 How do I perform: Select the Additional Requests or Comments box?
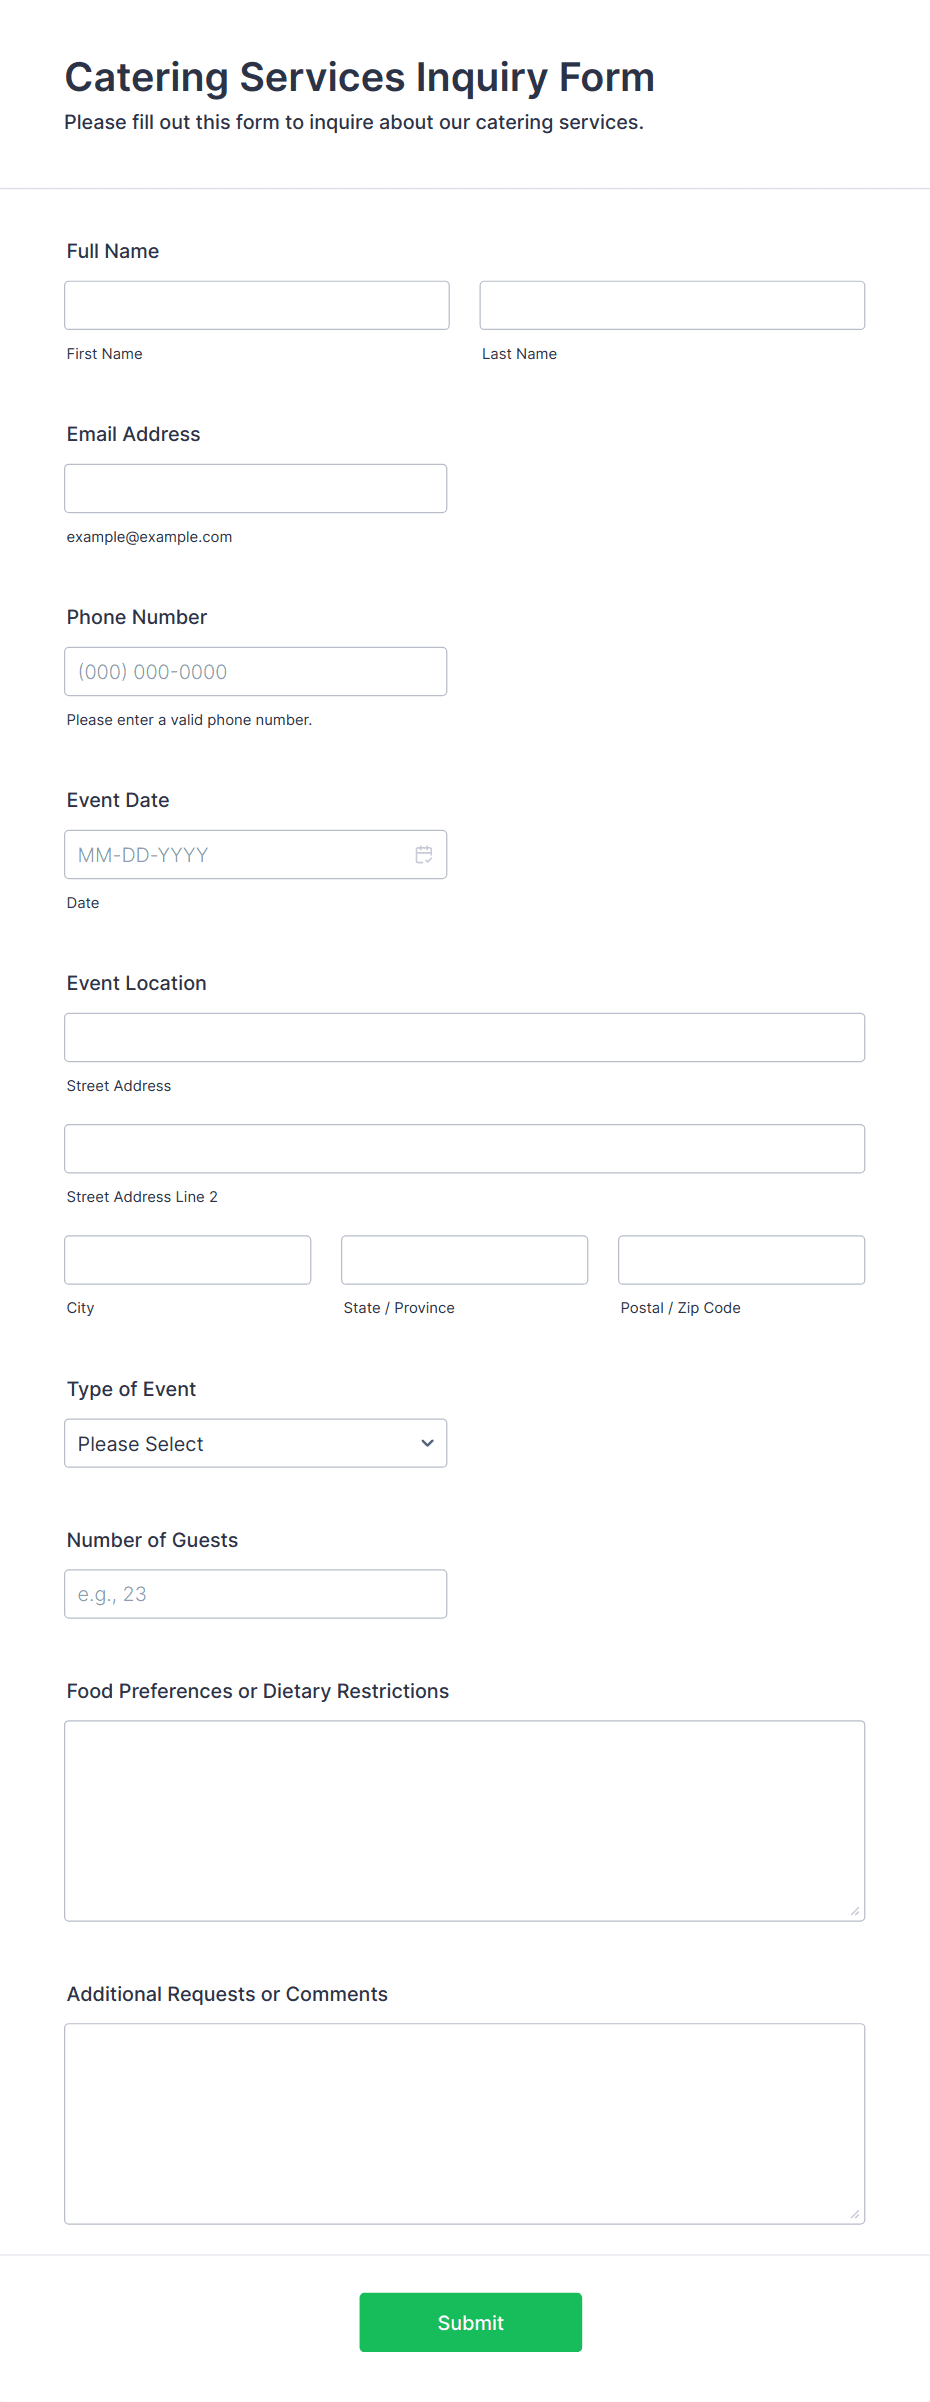(464, 2123)
